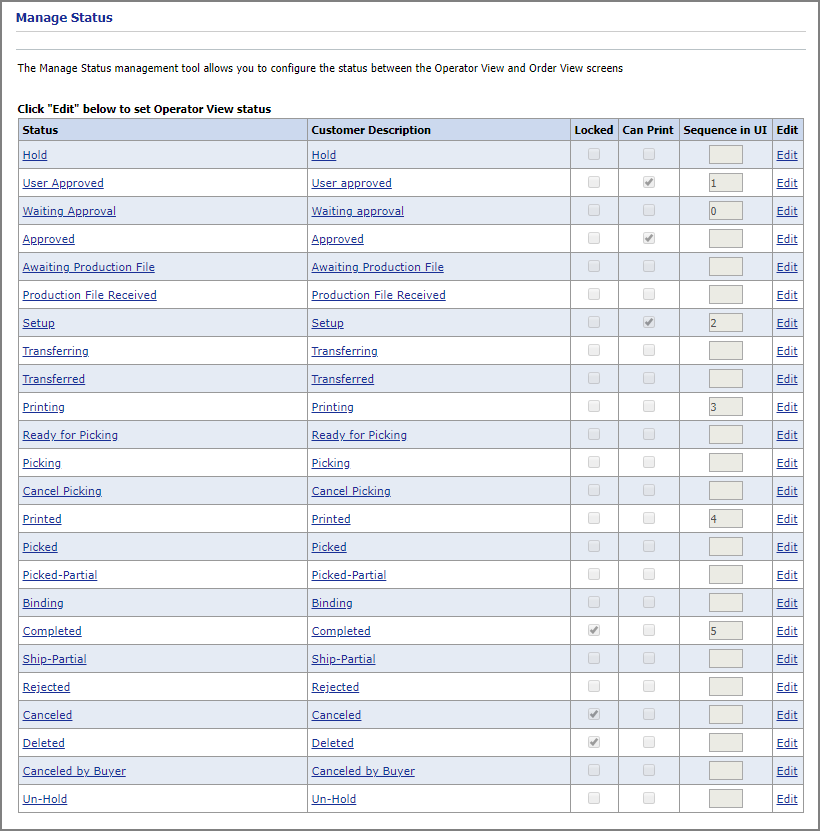The image size is (820, 831).
Task: Check the Locked box for Hold status
Action: (594, 154)
